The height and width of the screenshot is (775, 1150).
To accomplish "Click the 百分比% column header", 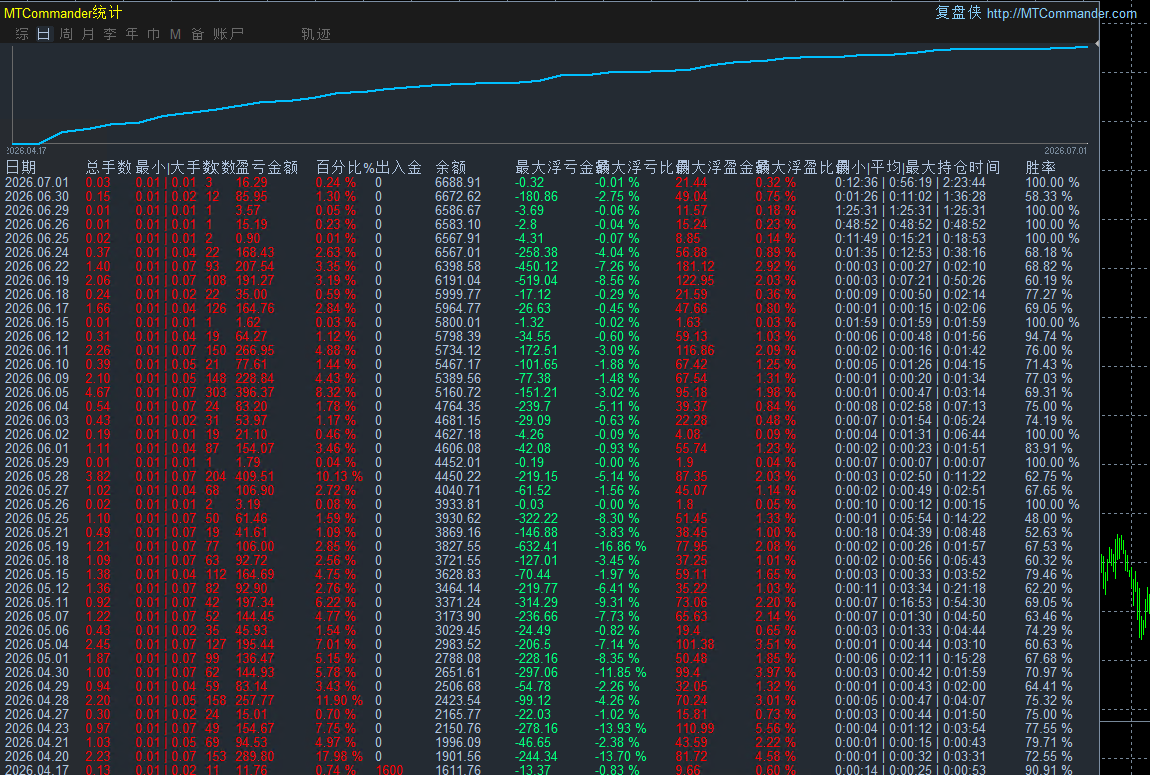I will click(x=345, y=167).
